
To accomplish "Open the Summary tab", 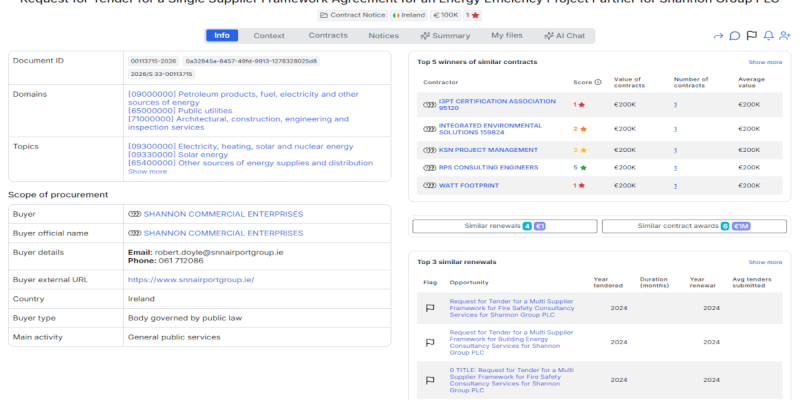I will pyautogui.click(x=445, y=36).
